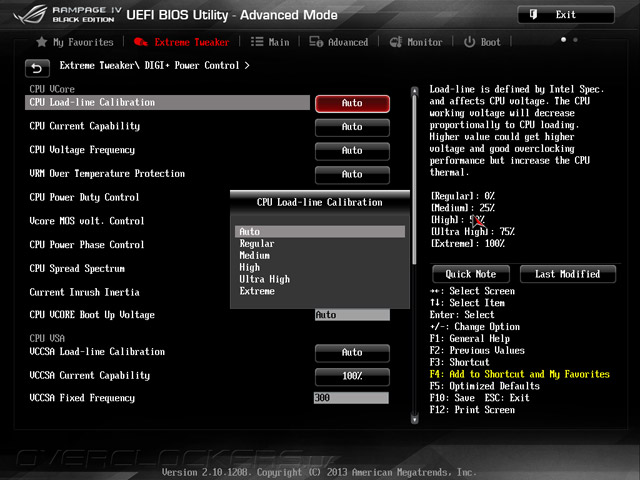This screenshot has width=640, height=480.
Task: Select VCCSA Current Capability label
Action: click(x=89, y=375)
